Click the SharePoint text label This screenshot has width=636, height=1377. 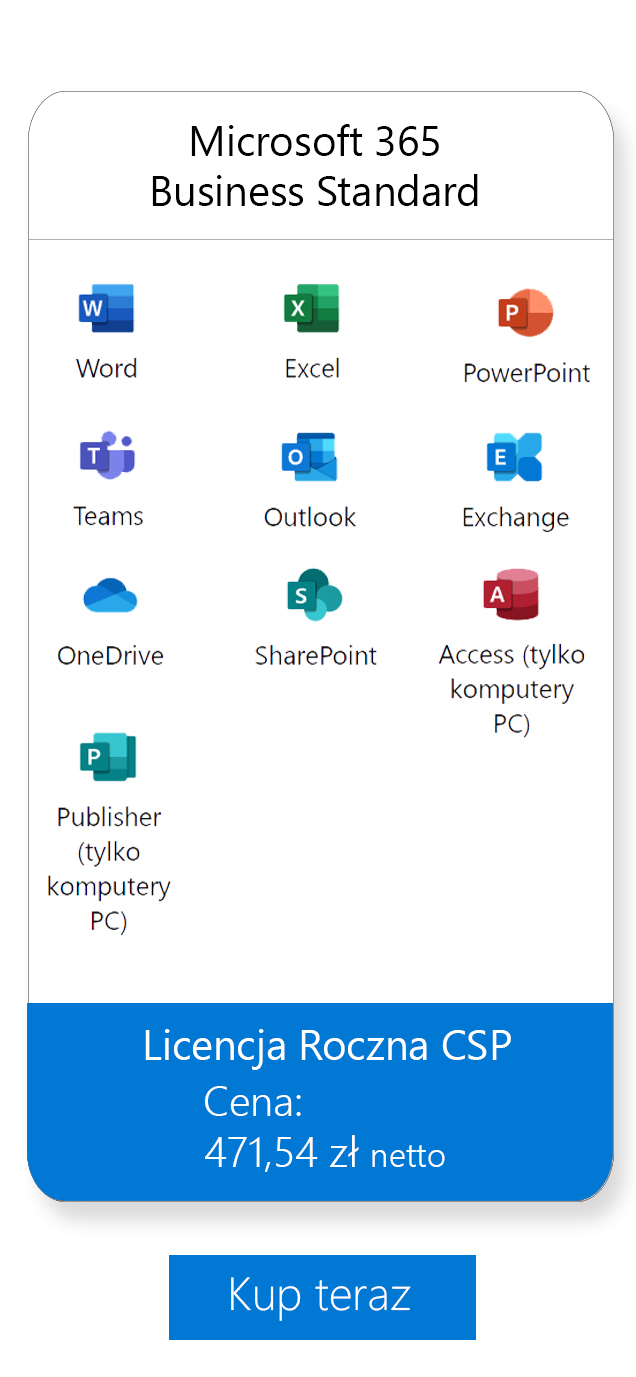tap(315, 656)
